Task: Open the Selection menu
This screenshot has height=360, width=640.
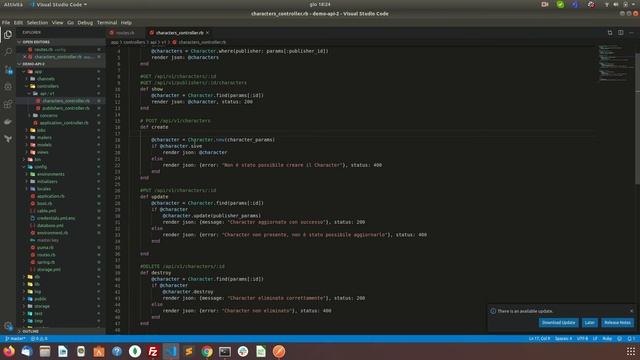Action: (38, 23)
